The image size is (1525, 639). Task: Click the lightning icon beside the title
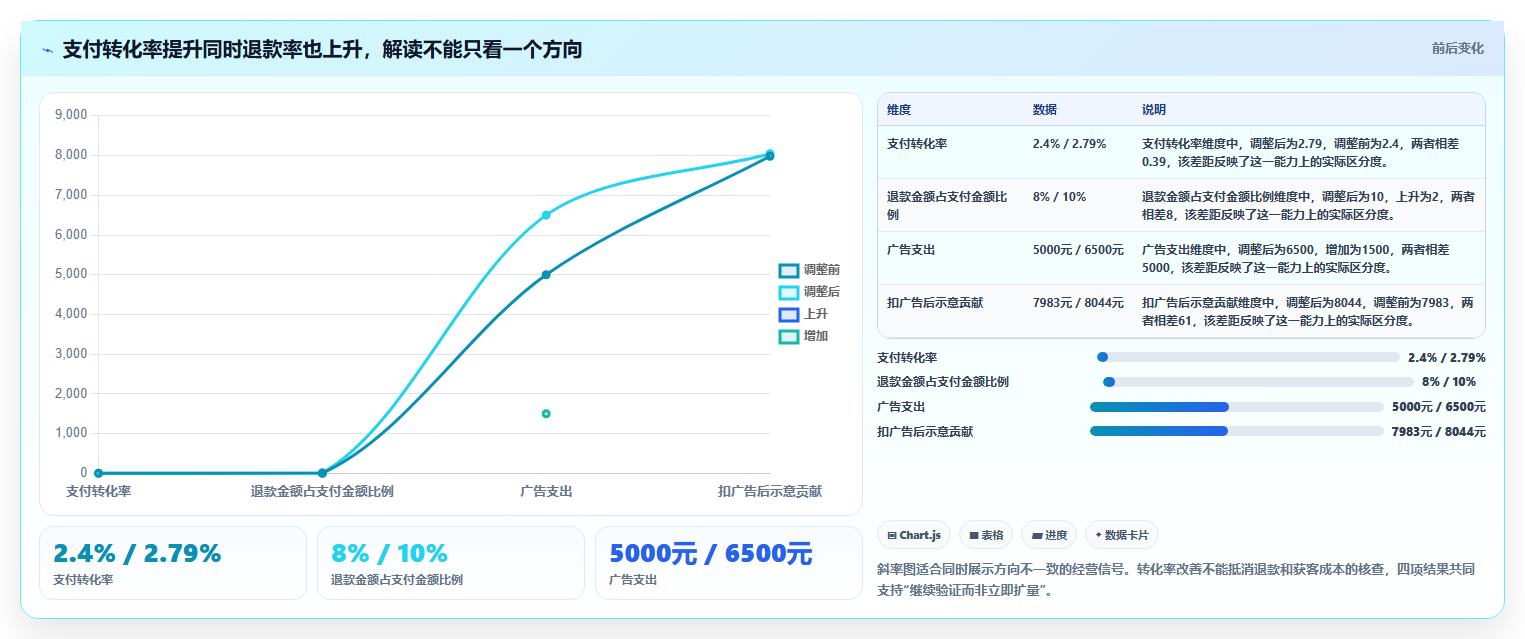coord(47,50)
